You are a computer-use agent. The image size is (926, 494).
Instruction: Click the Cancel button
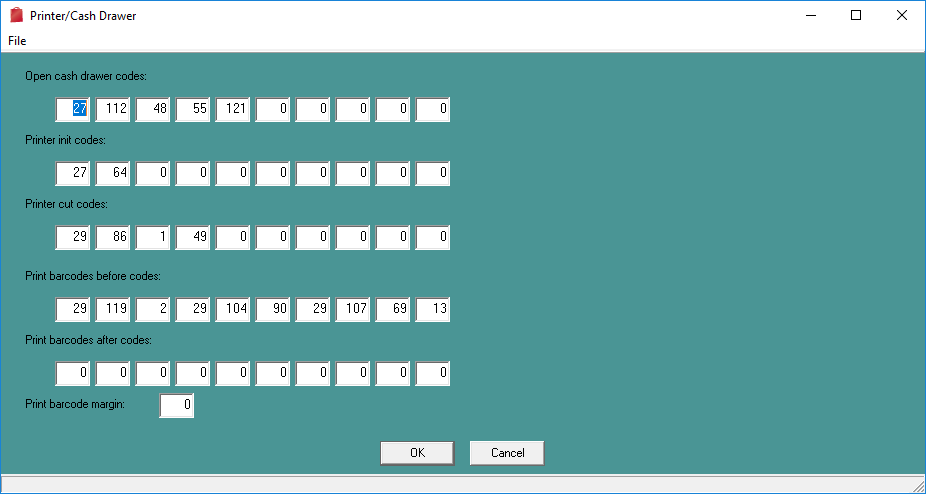pos(507,453)
